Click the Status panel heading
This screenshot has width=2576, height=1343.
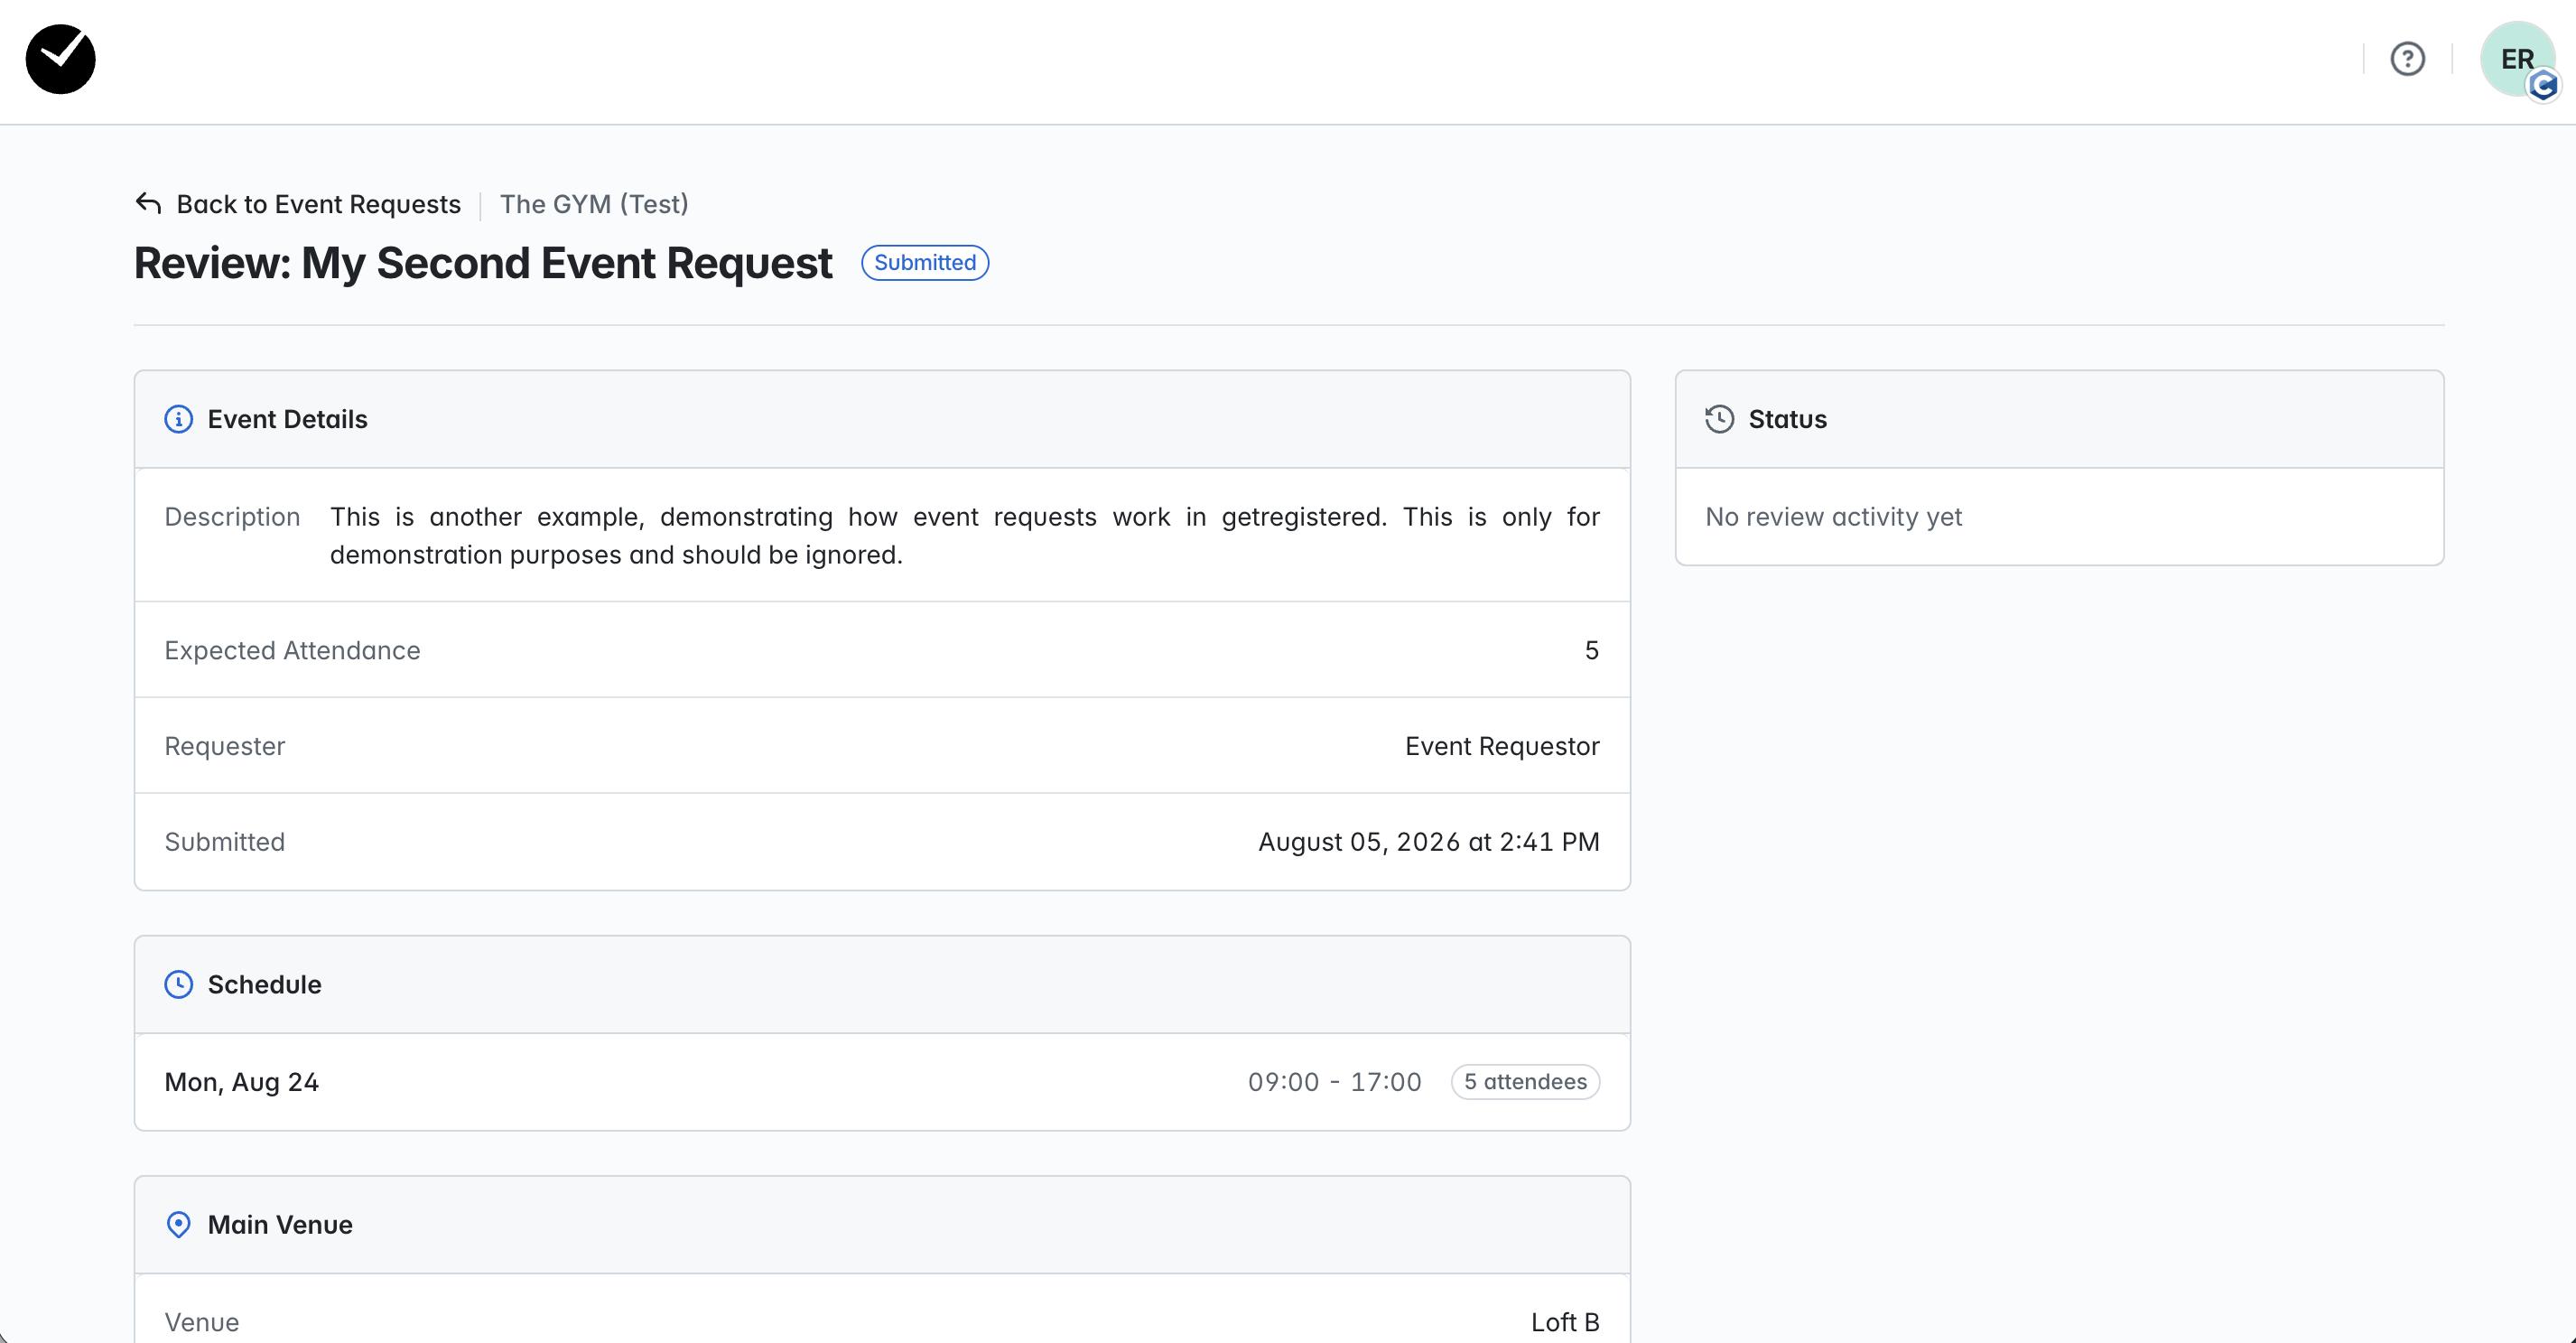[1788, 419]
